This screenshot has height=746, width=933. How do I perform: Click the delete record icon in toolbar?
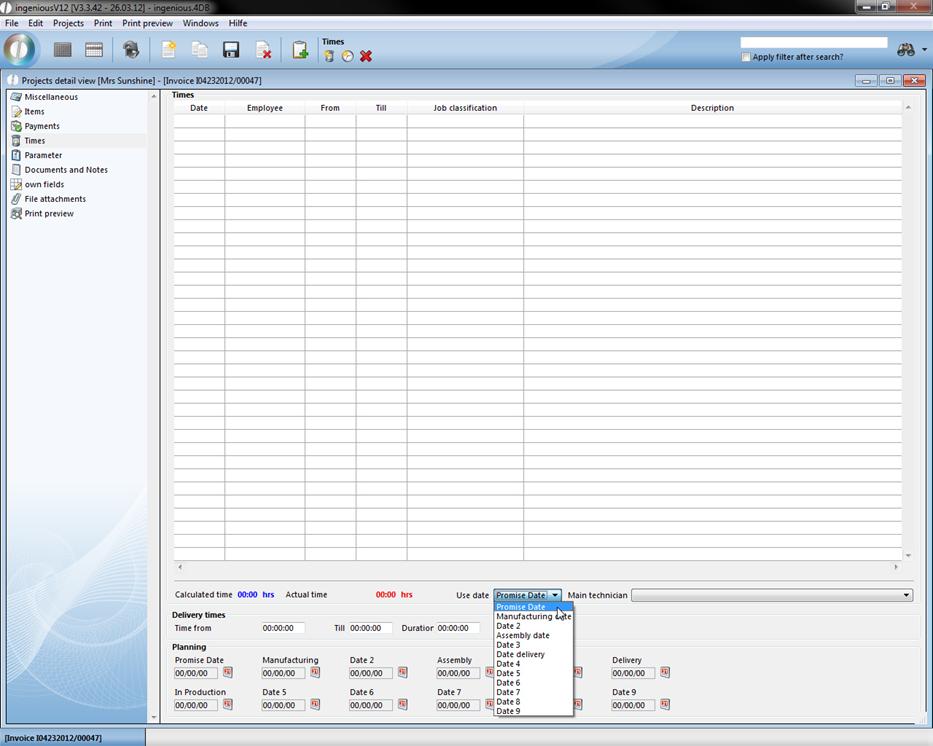(x=263, y=50)
